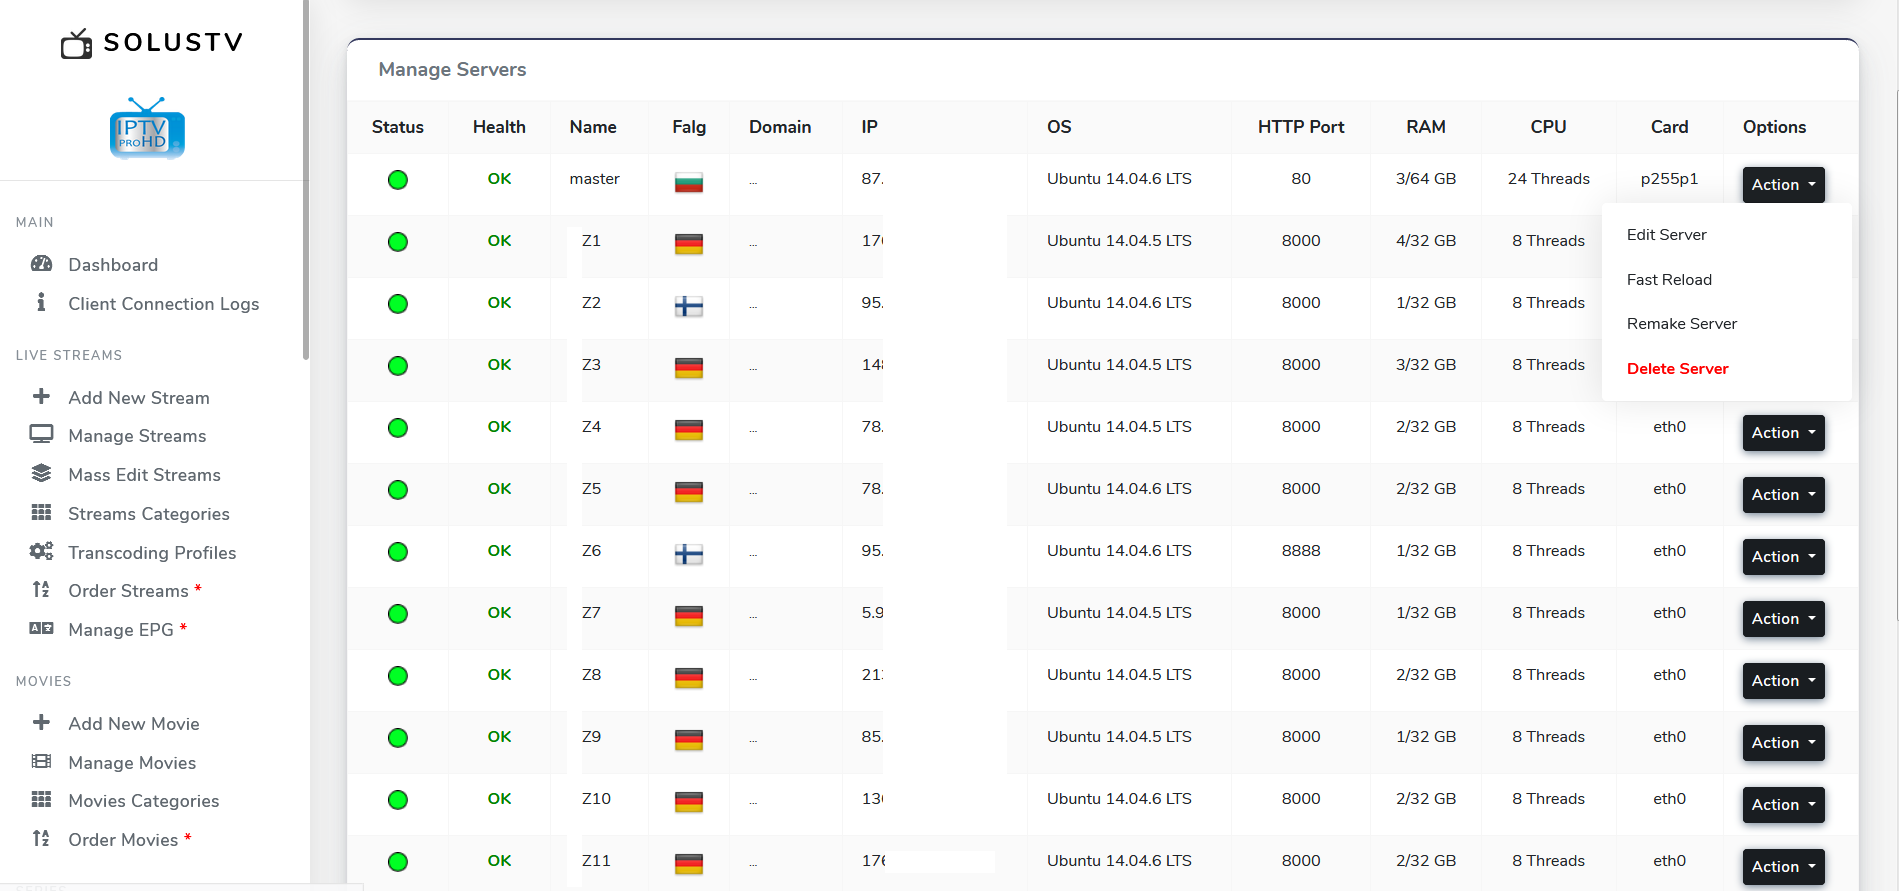Select Edit Server from the dropdown menu
Image resolution: width=1899 pixels, height=891 pixels.
coord(1666,235)
